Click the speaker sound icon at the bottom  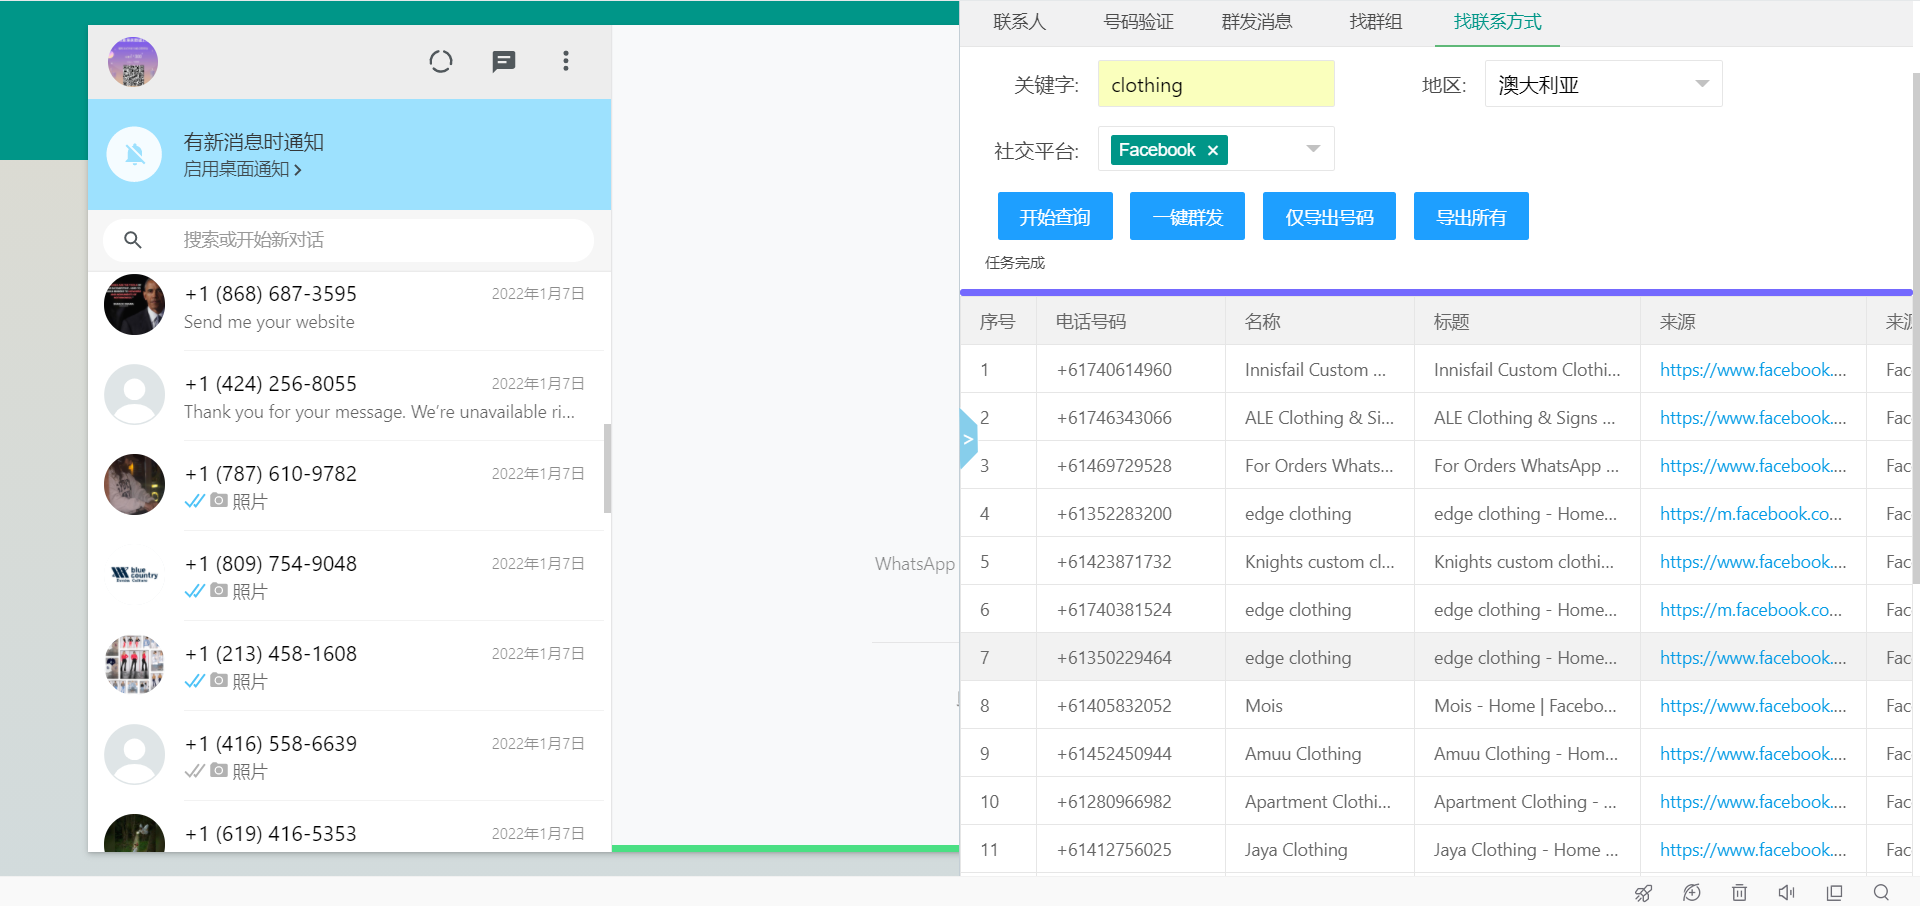point(1787,893)
